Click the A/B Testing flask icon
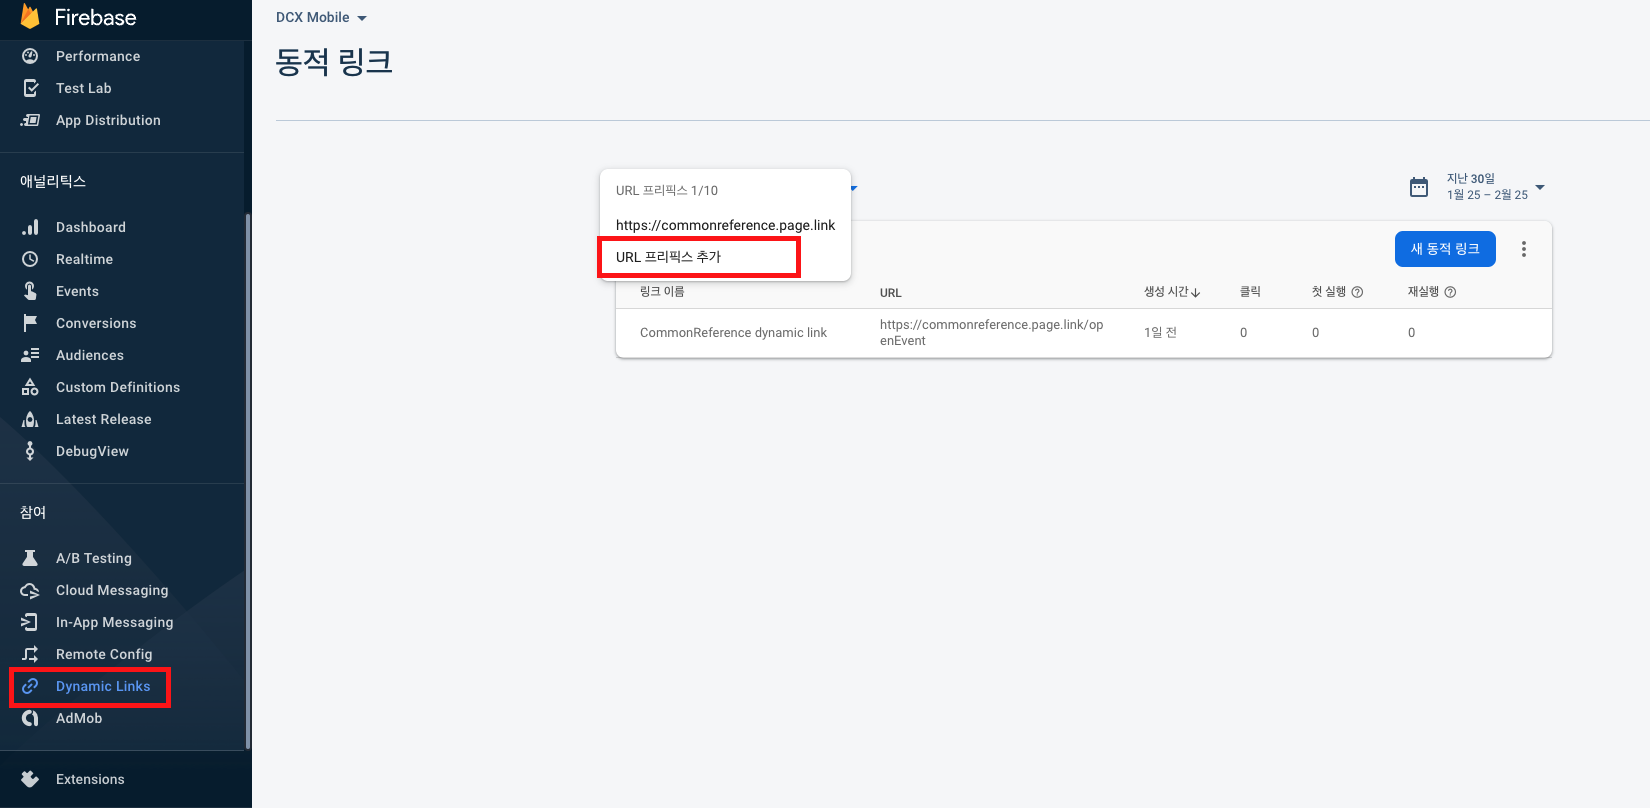The image size is (1650, 808). point(30,558)
